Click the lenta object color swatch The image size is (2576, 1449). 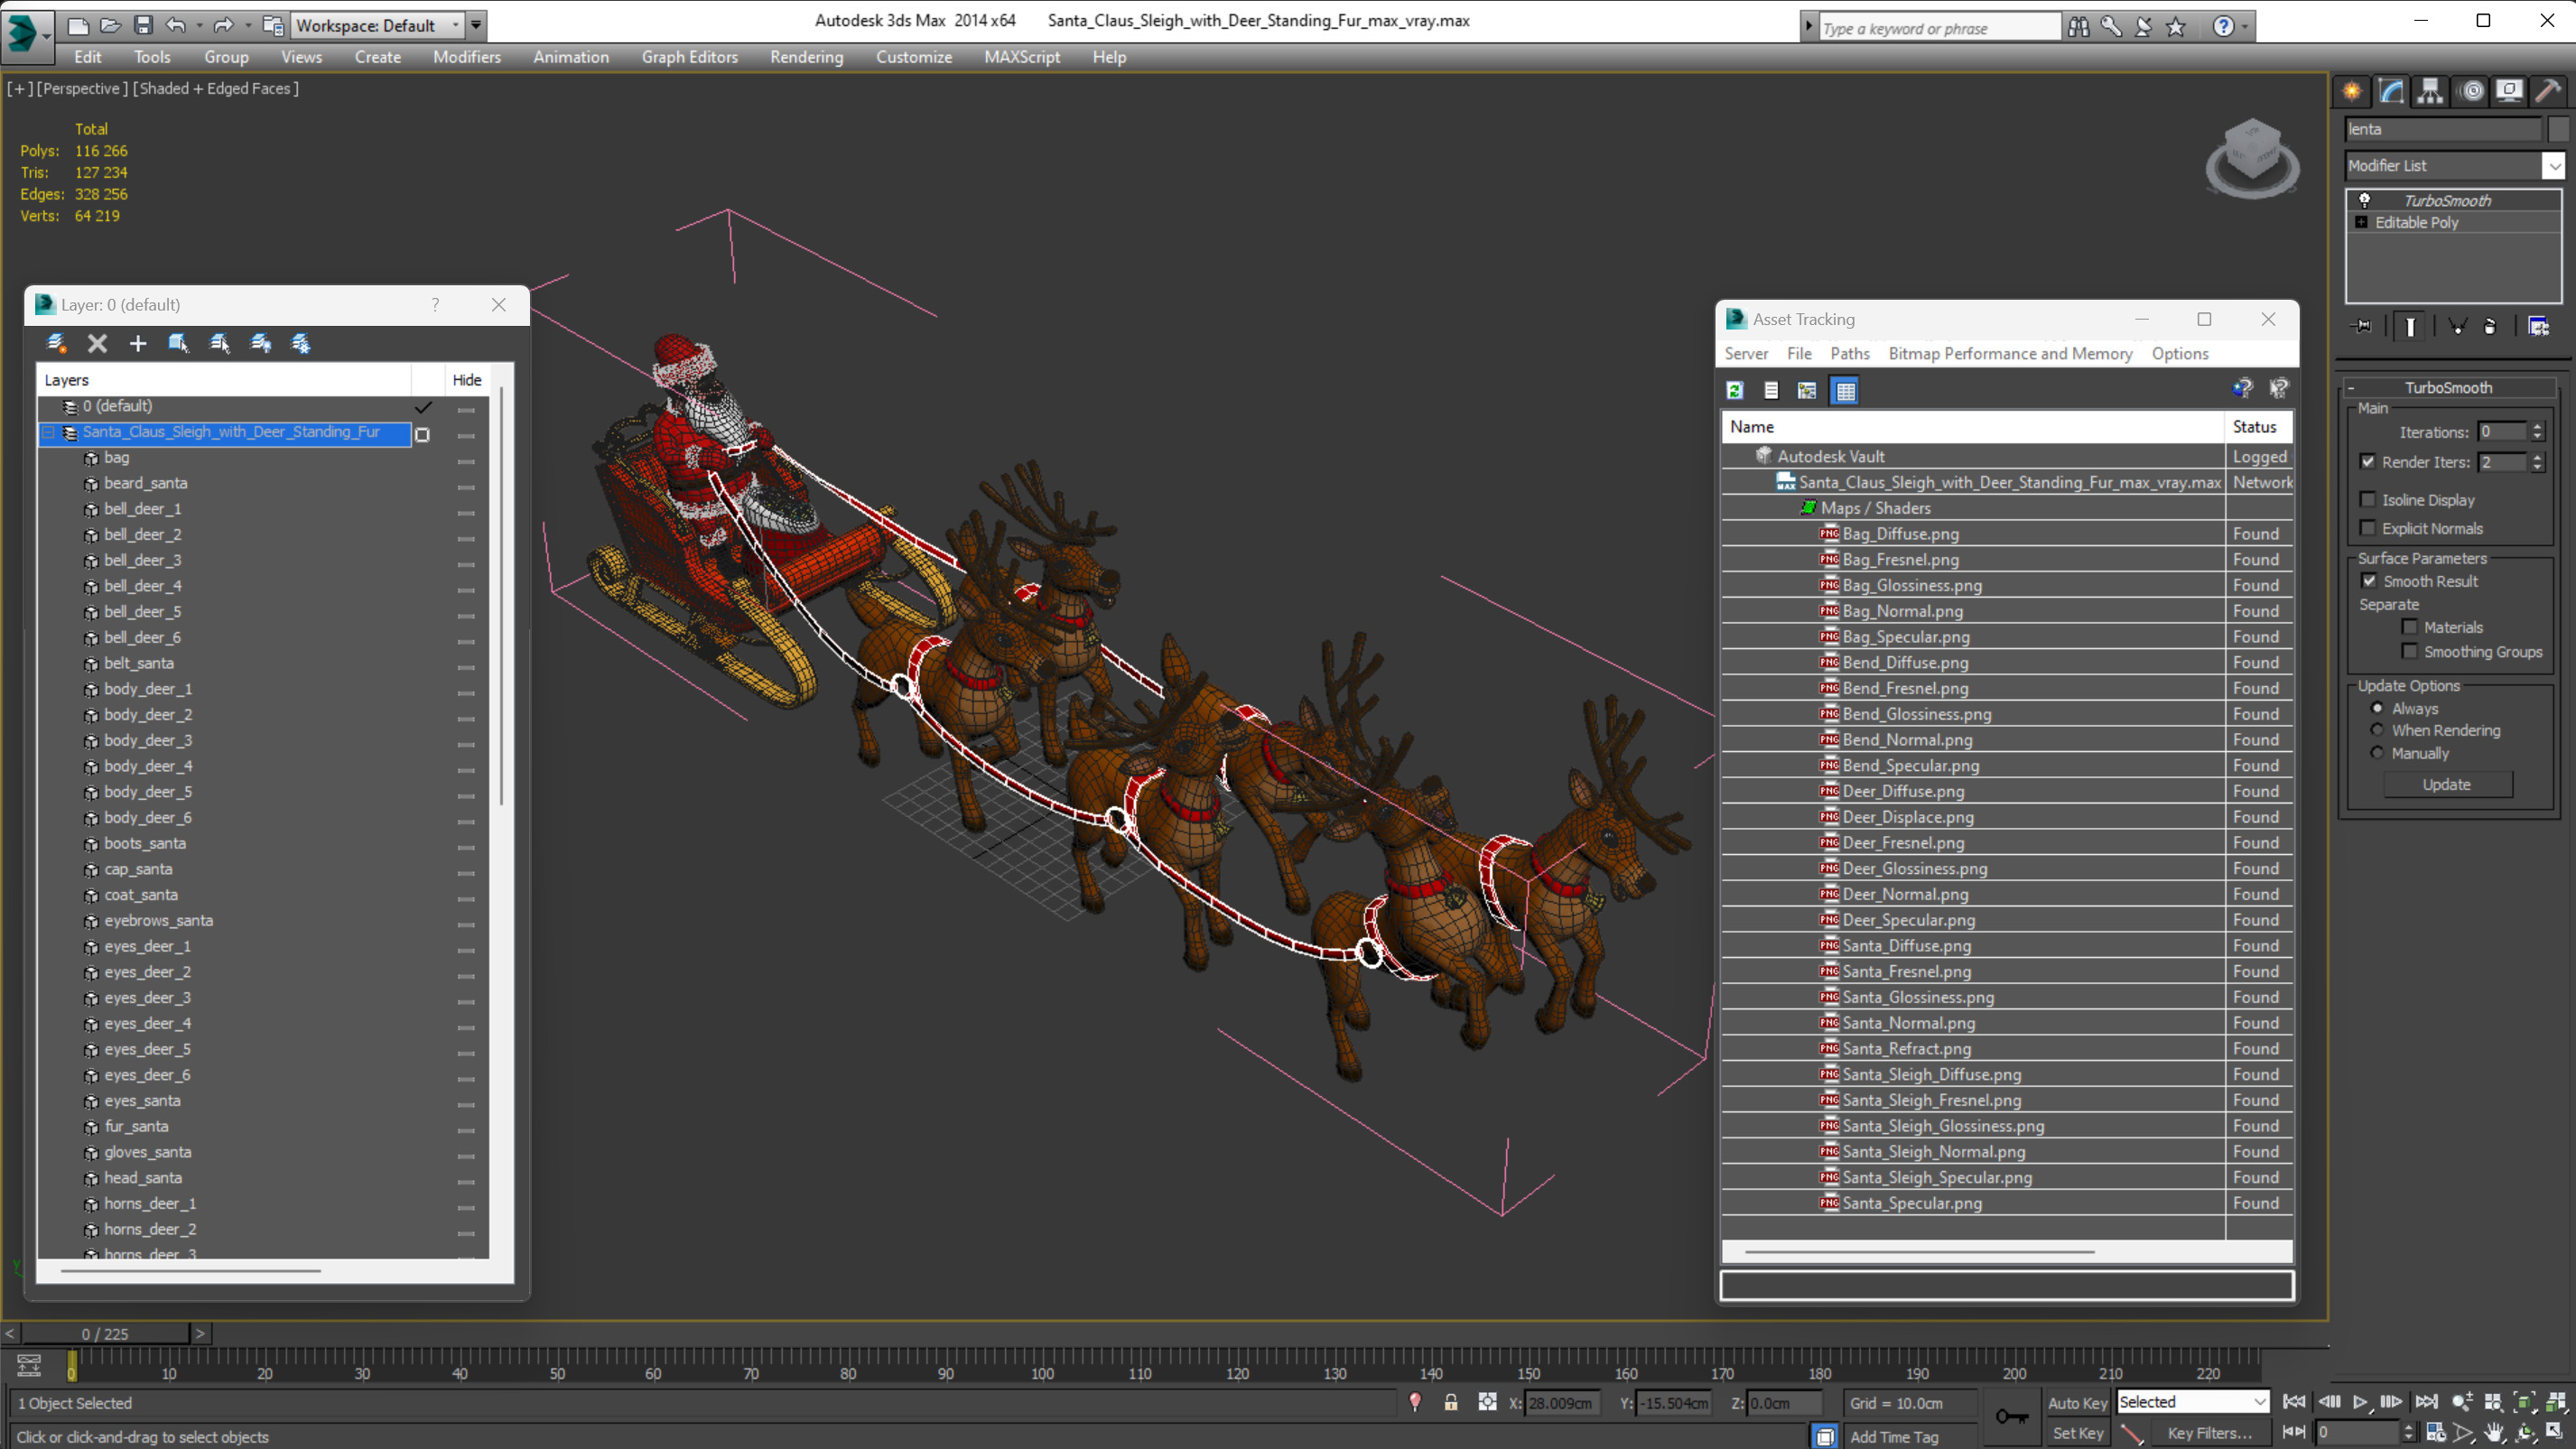2558,129
